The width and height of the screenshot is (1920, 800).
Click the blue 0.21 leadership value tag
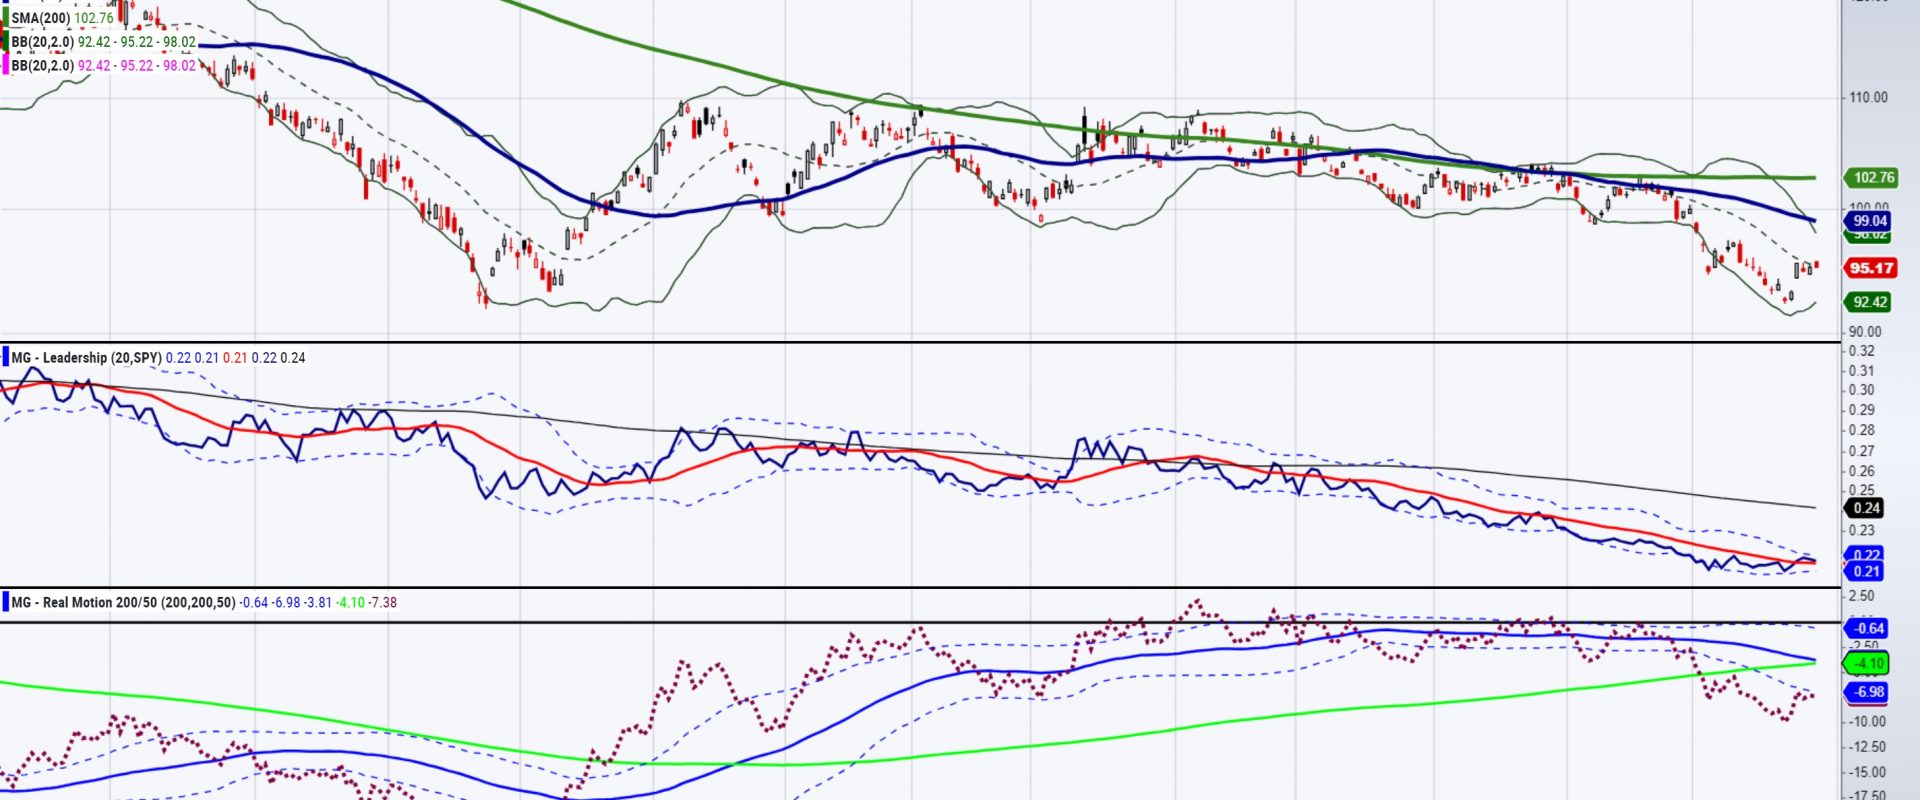(1866, 571)
